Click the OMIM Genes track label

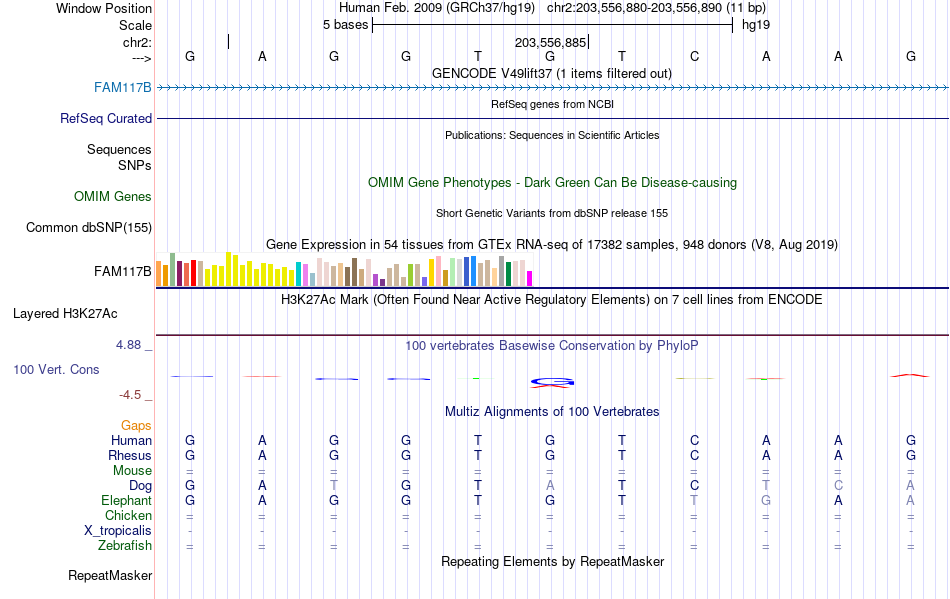click(x=112, y=196)
